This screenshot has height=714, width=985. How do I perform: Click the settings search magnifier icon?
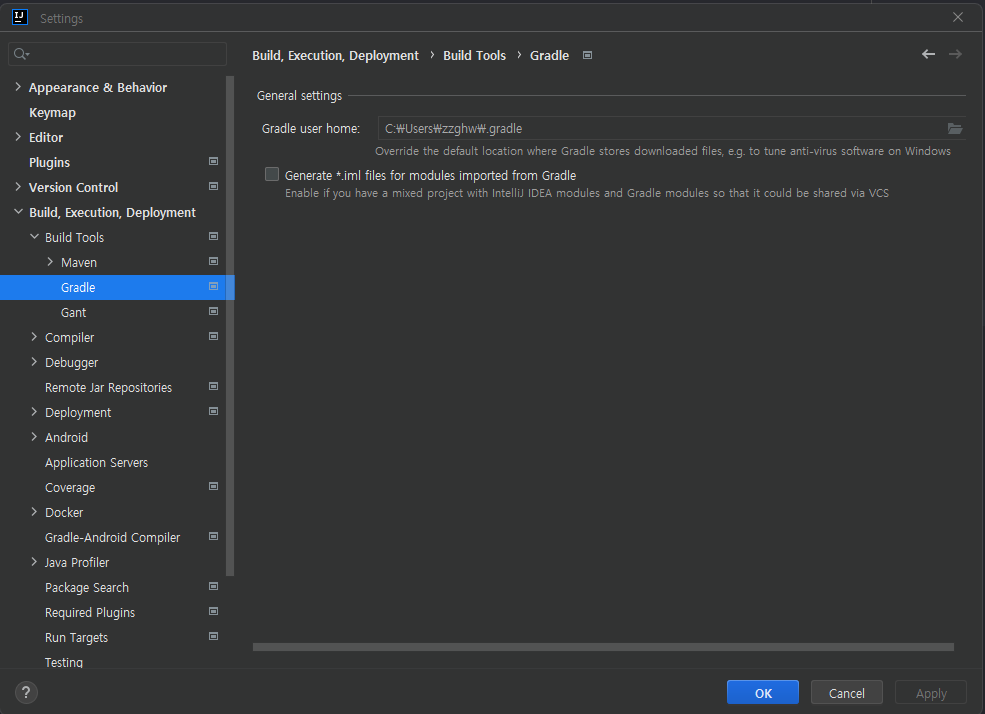click(22, 54)
